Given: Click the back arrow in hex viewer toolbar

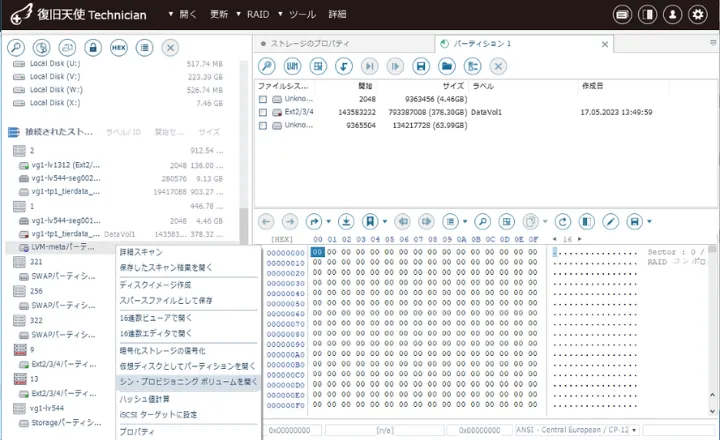Looking at the screenshot, I should [266, 222].
